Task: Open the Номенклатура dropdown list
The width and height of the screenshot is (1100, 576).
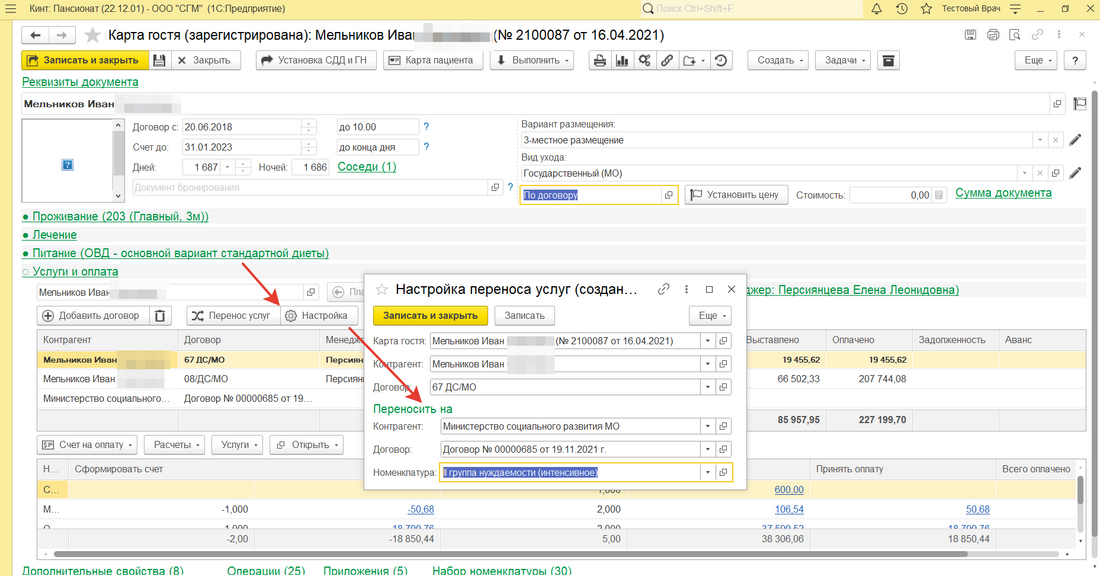Action: [x=708, y=473]
